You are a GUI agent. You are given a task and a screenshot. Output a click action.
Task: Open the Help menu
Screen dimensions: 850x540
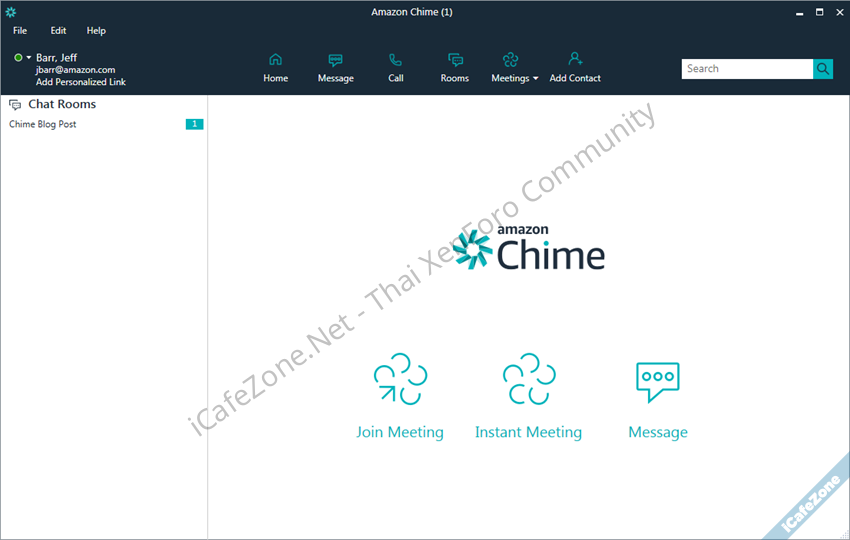click(x=96, y=30)
